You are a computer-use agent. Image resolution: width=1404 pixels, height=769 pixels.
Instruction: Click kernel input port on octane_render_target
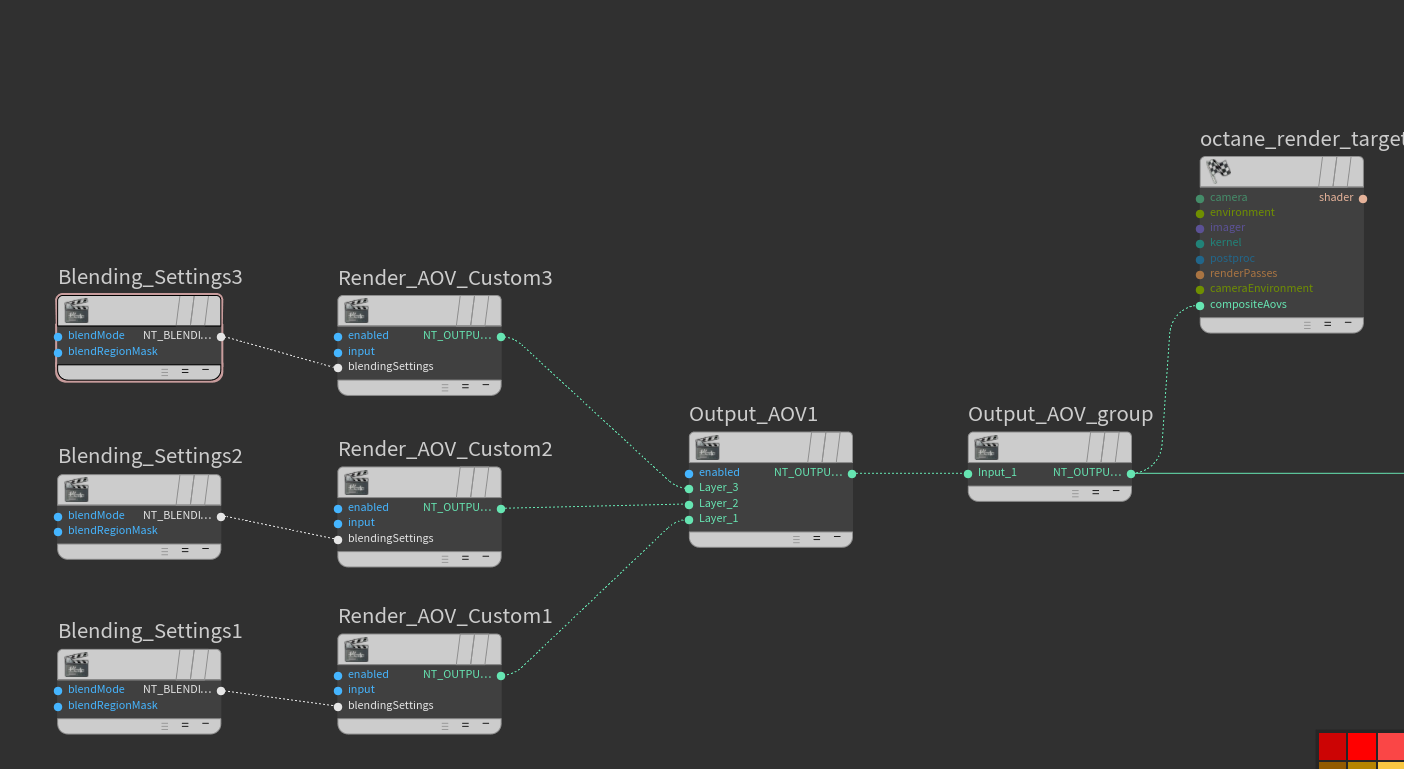coord(1200,244)
